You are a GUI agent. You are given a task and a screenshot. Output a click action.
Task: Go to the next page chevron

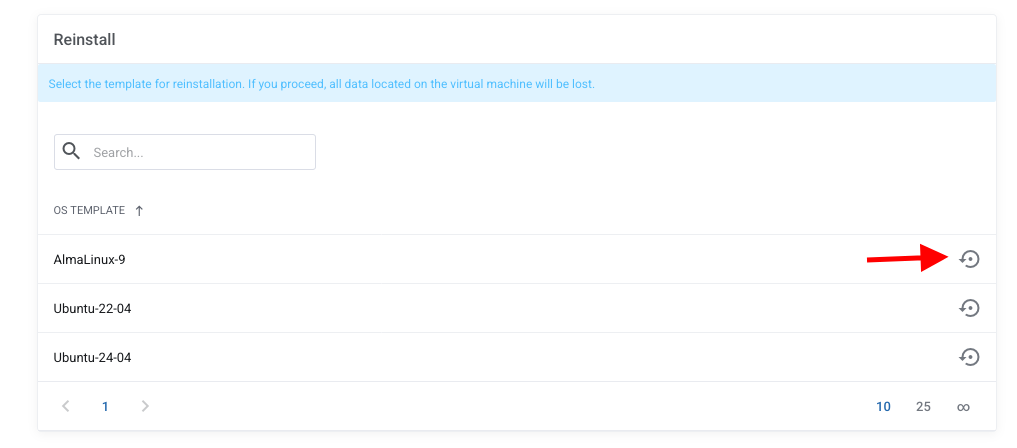[x=145, y=406]
